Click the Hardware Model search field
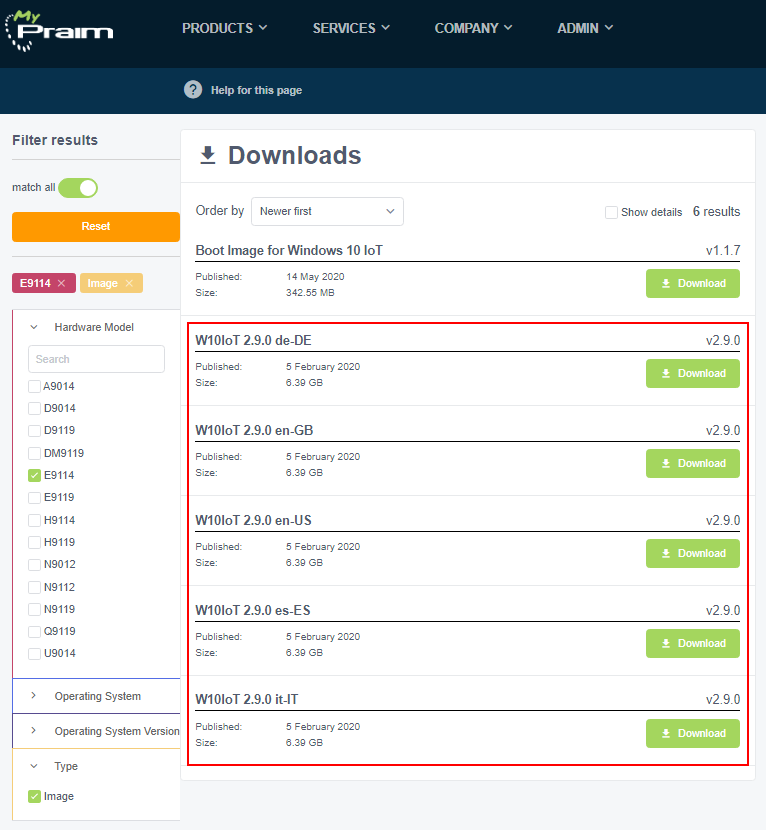 (96, 359)
